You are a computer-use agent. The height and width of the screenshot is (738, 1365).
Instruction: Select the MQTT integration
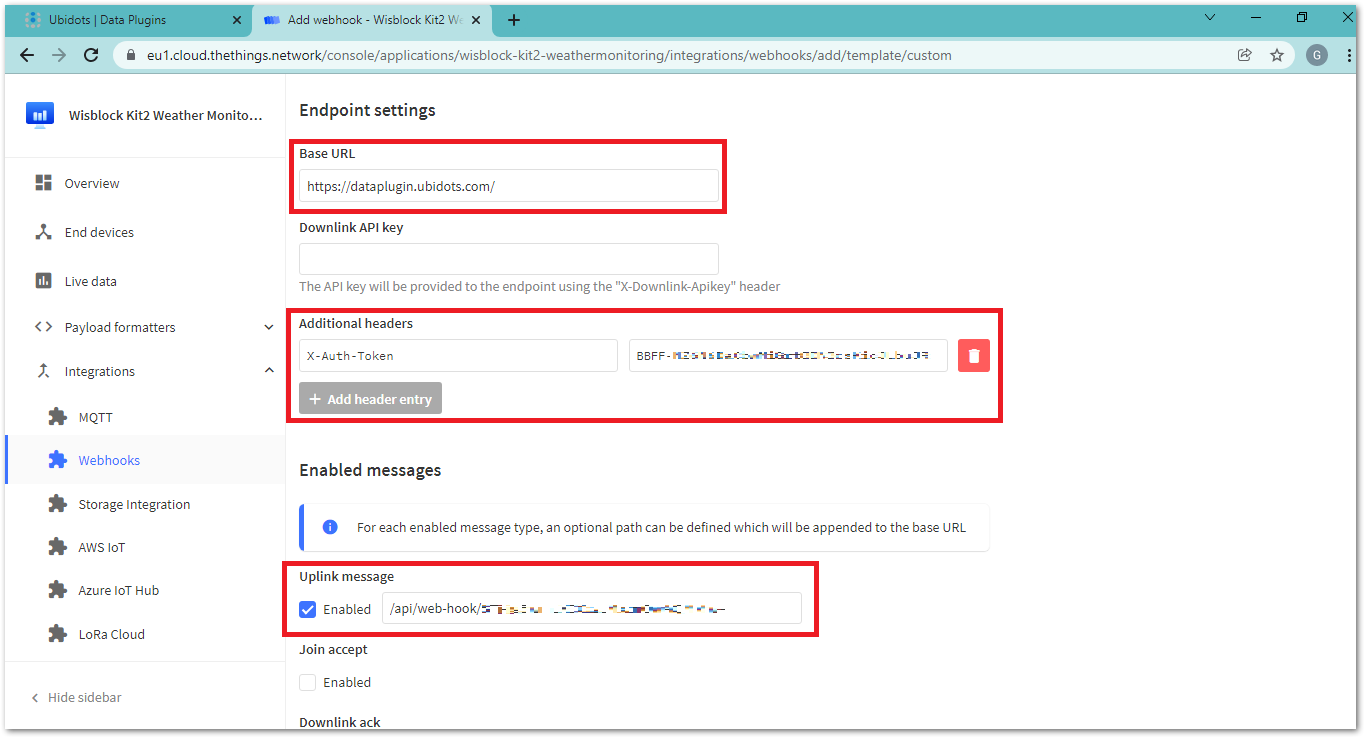pos(95,417)
